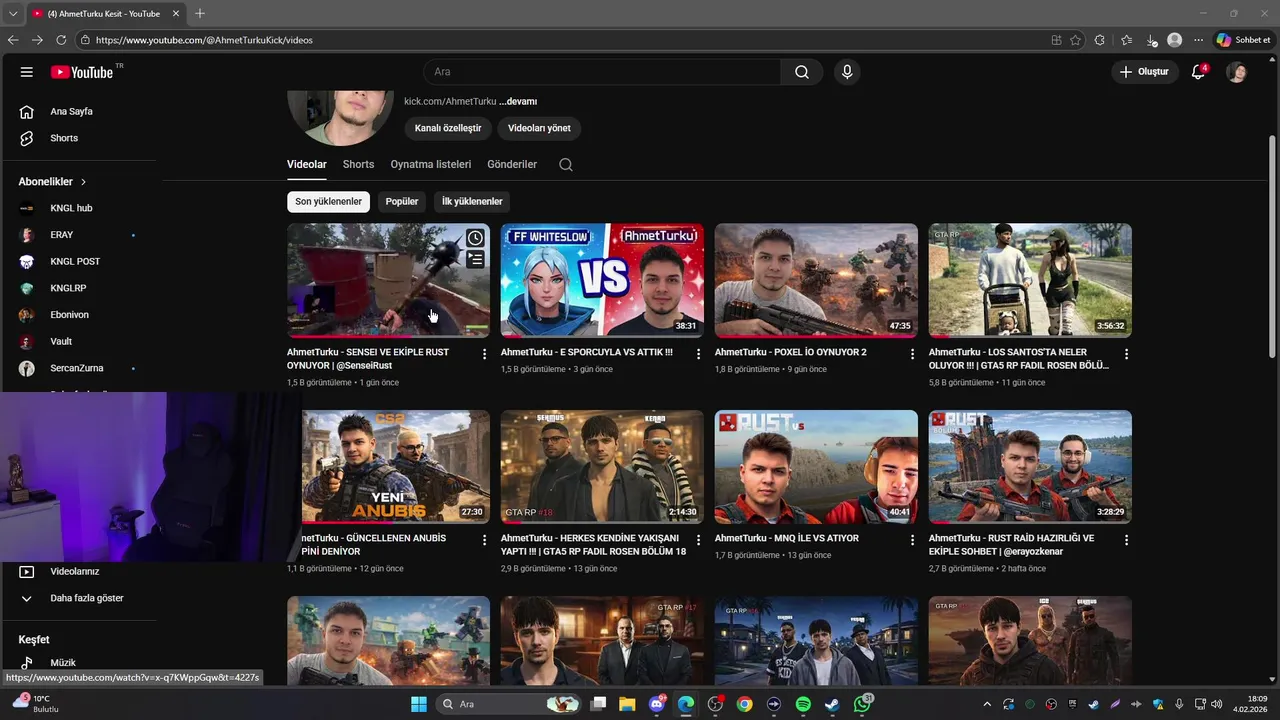Open the FF WHITESLOW VS thumbnail video
The height and width of the screenshot is (720, 1280).
(602, 280)
